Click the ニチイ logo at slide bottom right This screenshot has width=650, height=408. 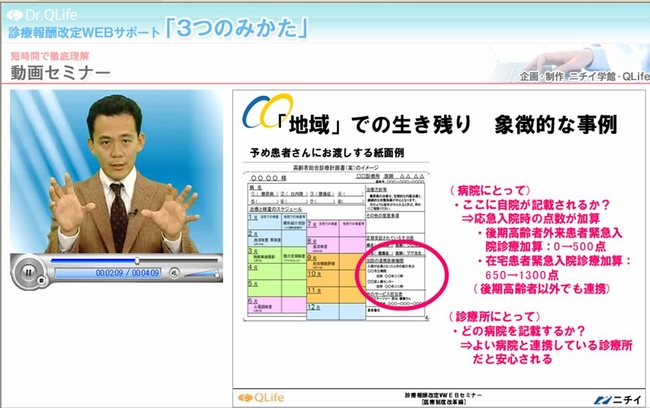point(605,398)
